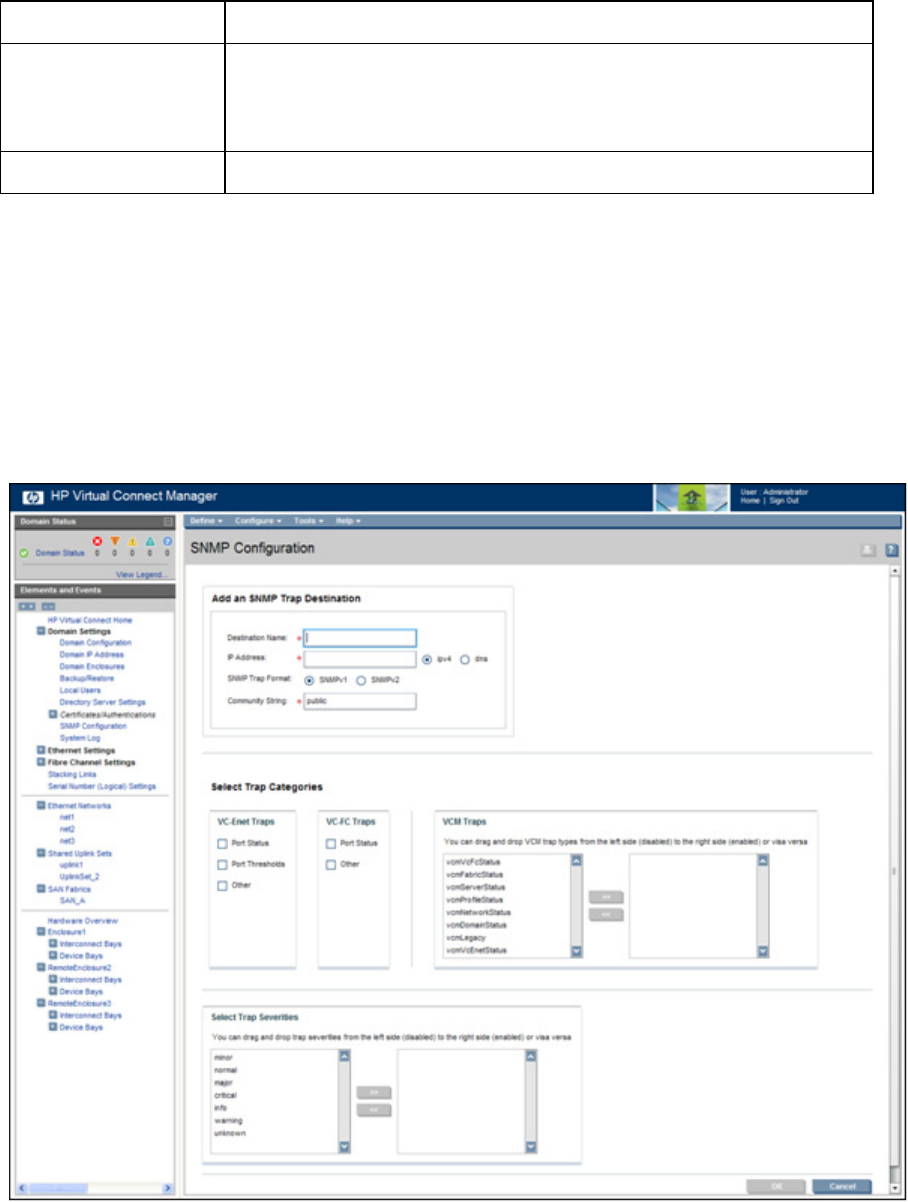Click the expand-all tree icon
The width and height of the screenshot is (908, 1202).
pos(28,606)
